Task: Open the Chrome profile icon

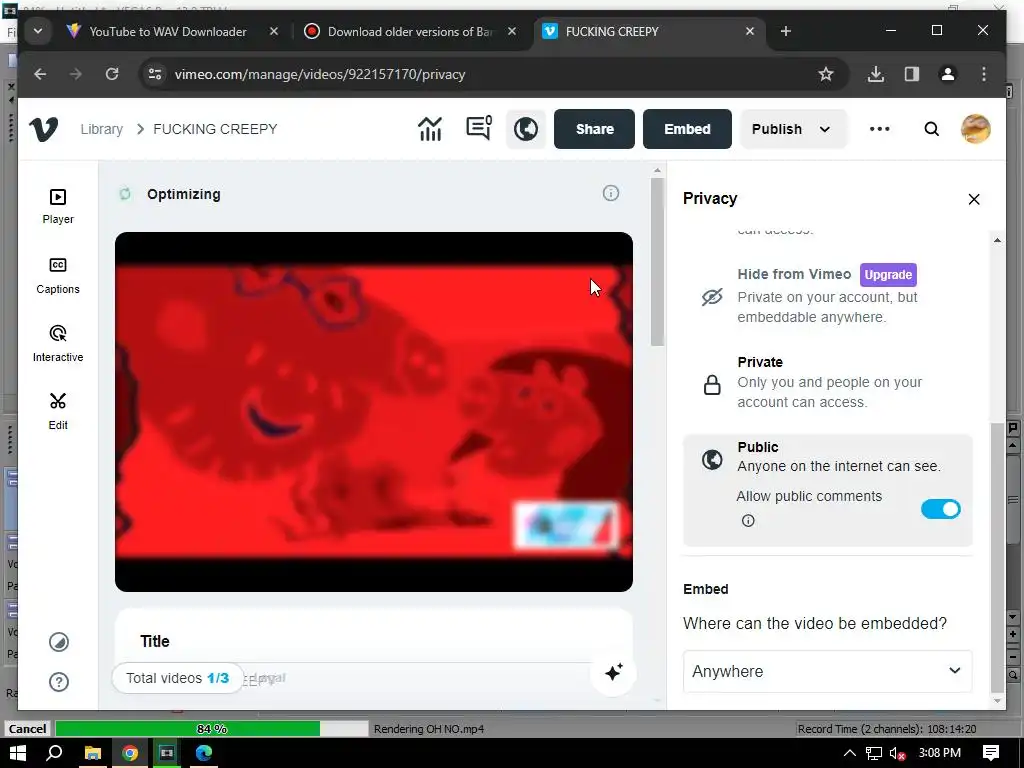Action: pyautogui.click(x=948, y=74)
